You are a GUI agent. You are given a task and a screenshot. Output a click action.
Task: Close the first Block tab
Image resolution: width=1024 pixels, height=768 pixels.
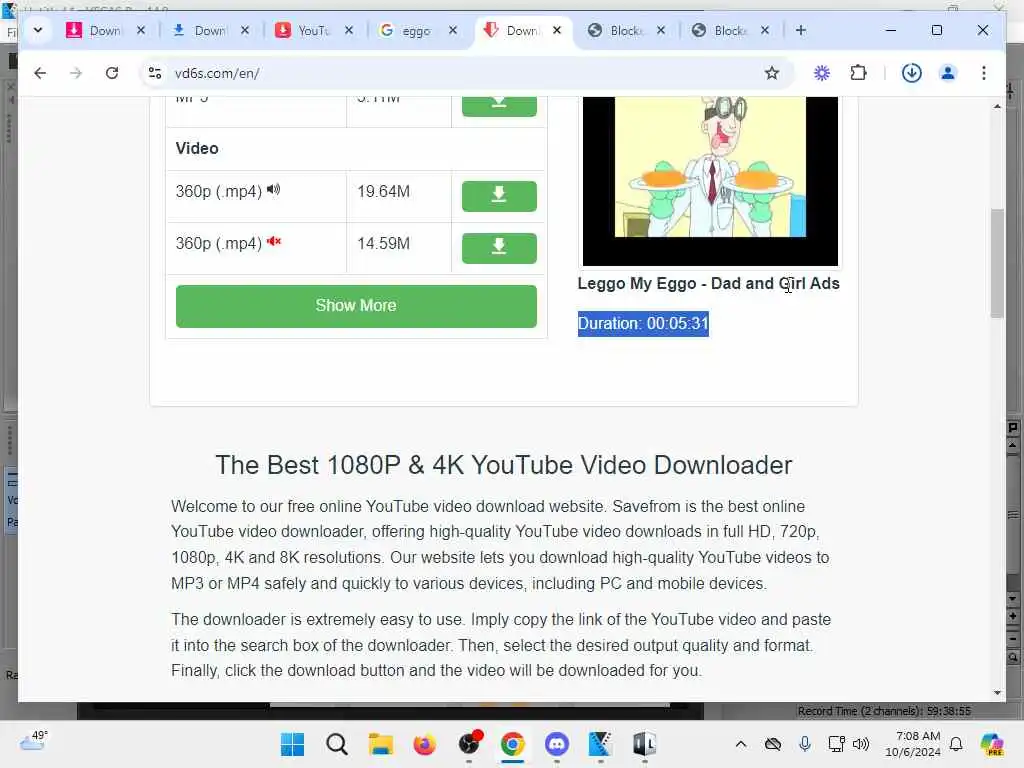click(x=661, y=30)
